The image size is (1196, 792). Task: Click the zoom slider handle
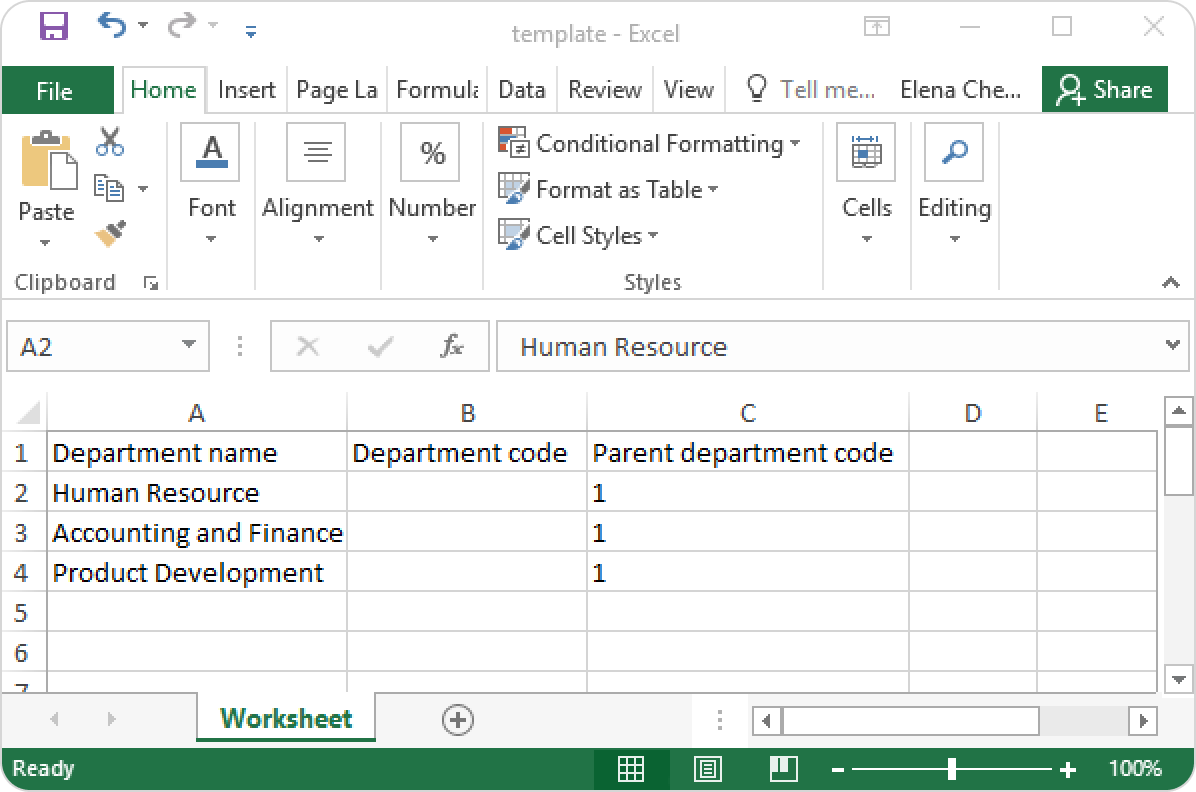(x=951, y=769)
